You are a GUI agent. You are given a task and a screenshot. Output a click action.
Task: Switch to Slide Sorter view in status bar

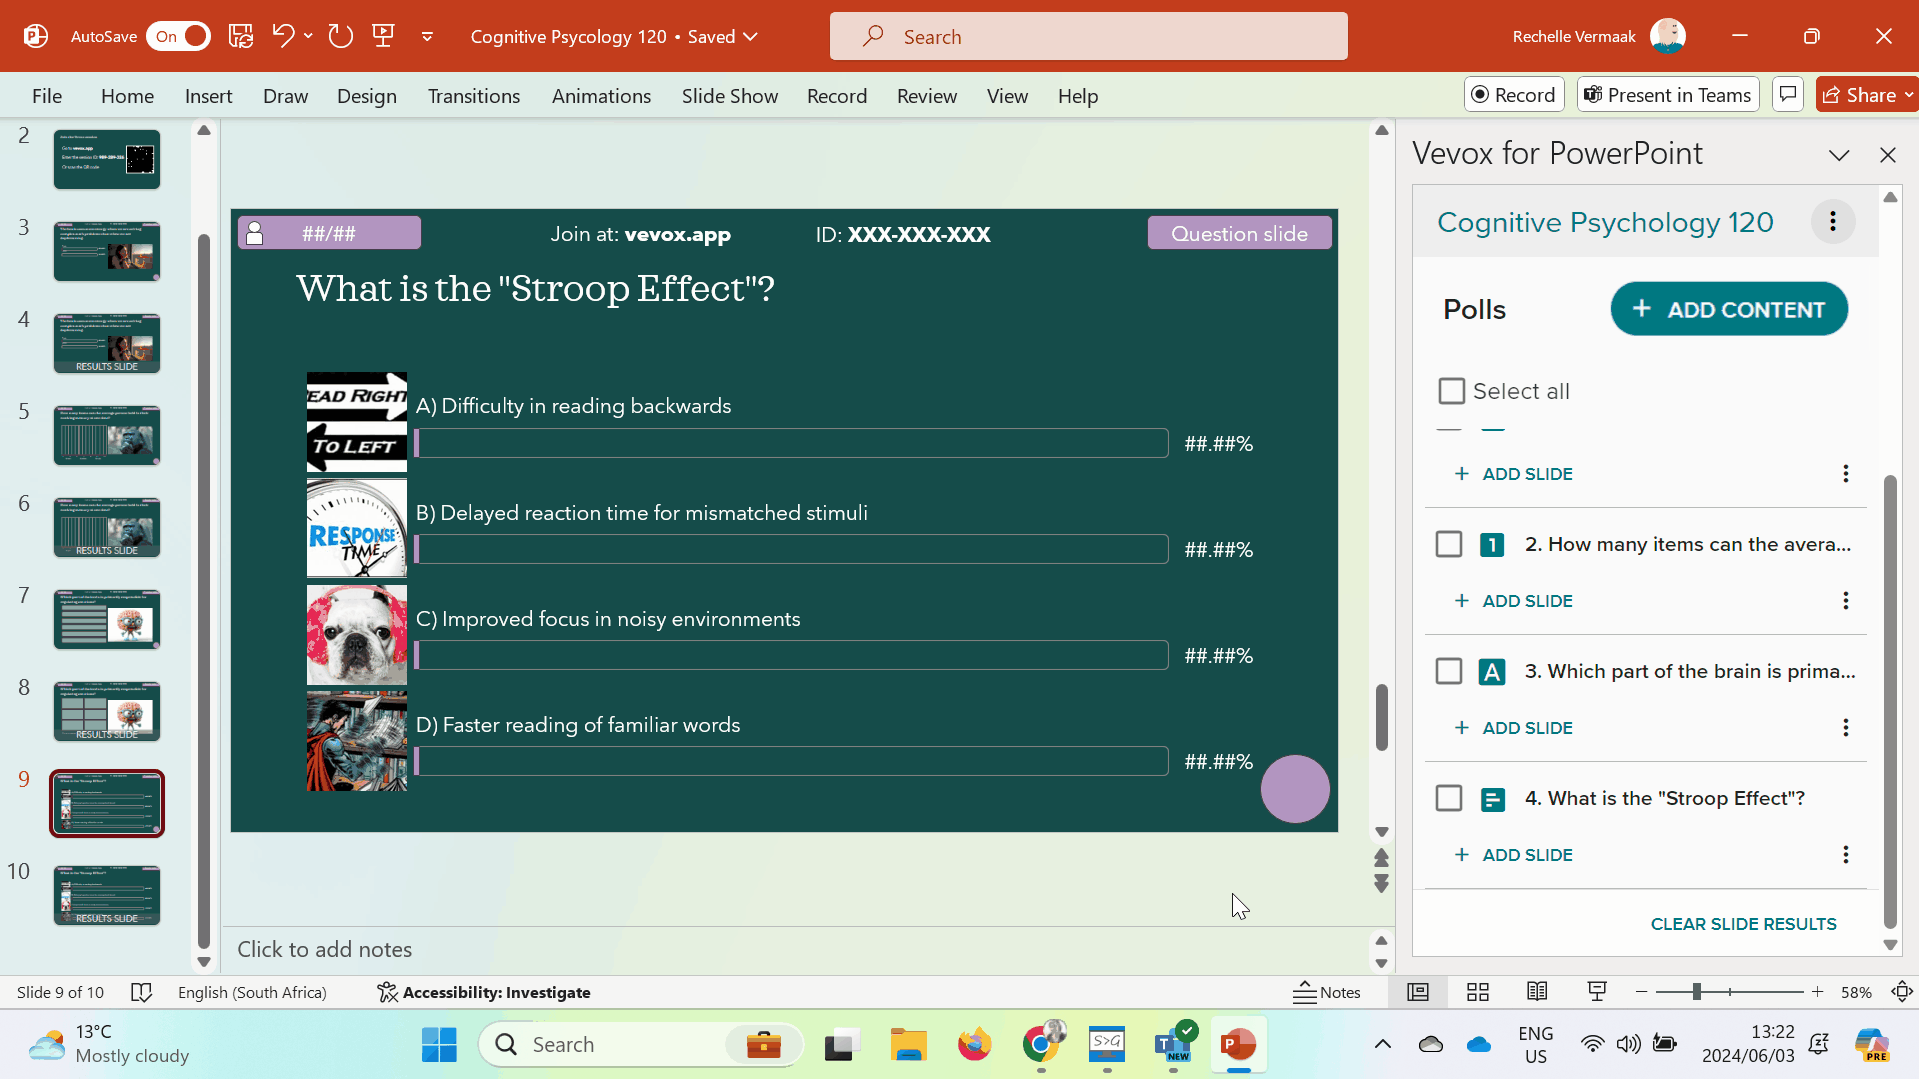tap(1477, 991)
